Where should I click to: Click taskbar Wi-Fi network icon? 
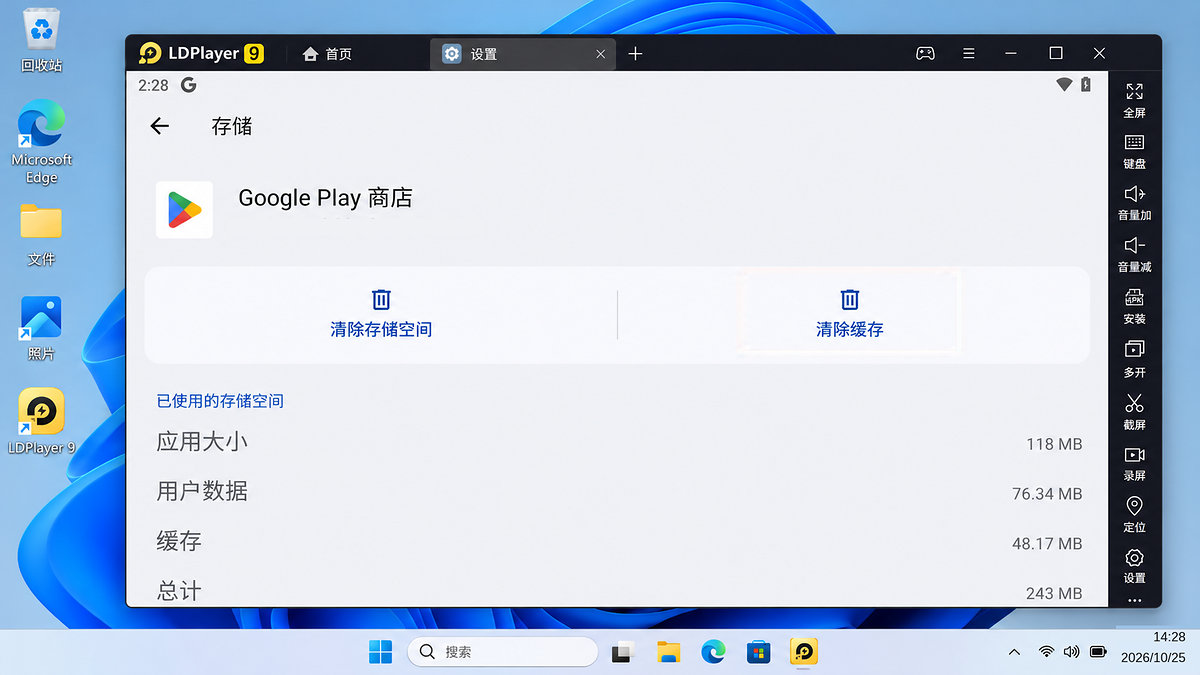(1046, 652)
